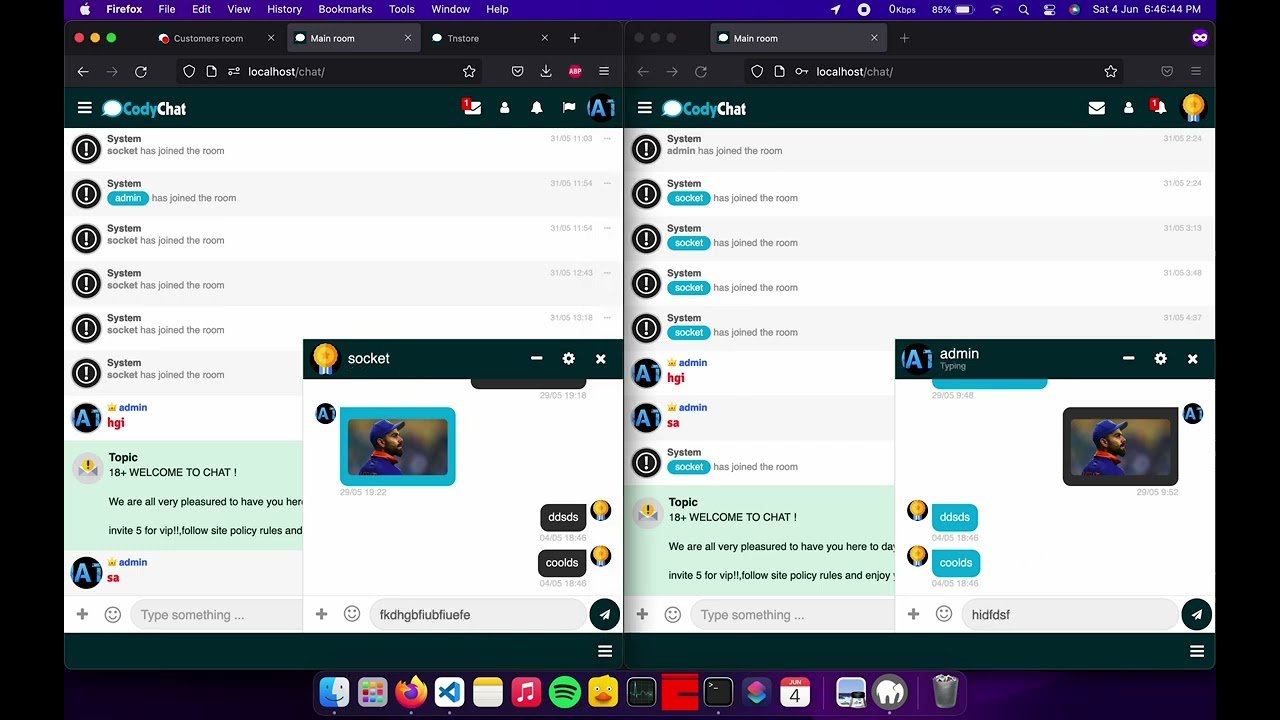Toggle bookmark star in the address bar

point(469,71)
